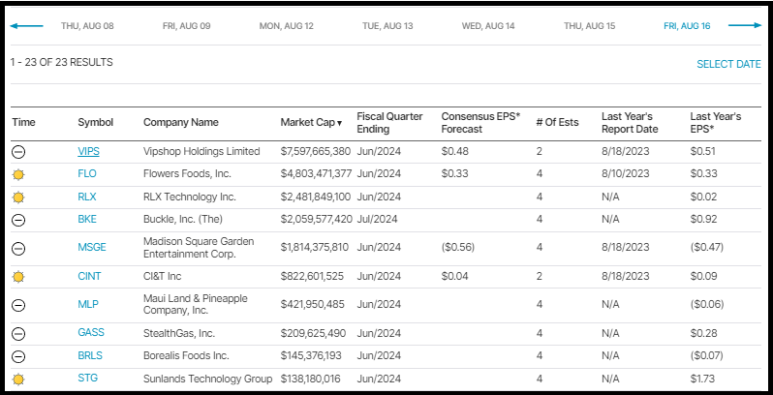
Task: Click the time icon in BRLS row
Action: tap(18, 356)
